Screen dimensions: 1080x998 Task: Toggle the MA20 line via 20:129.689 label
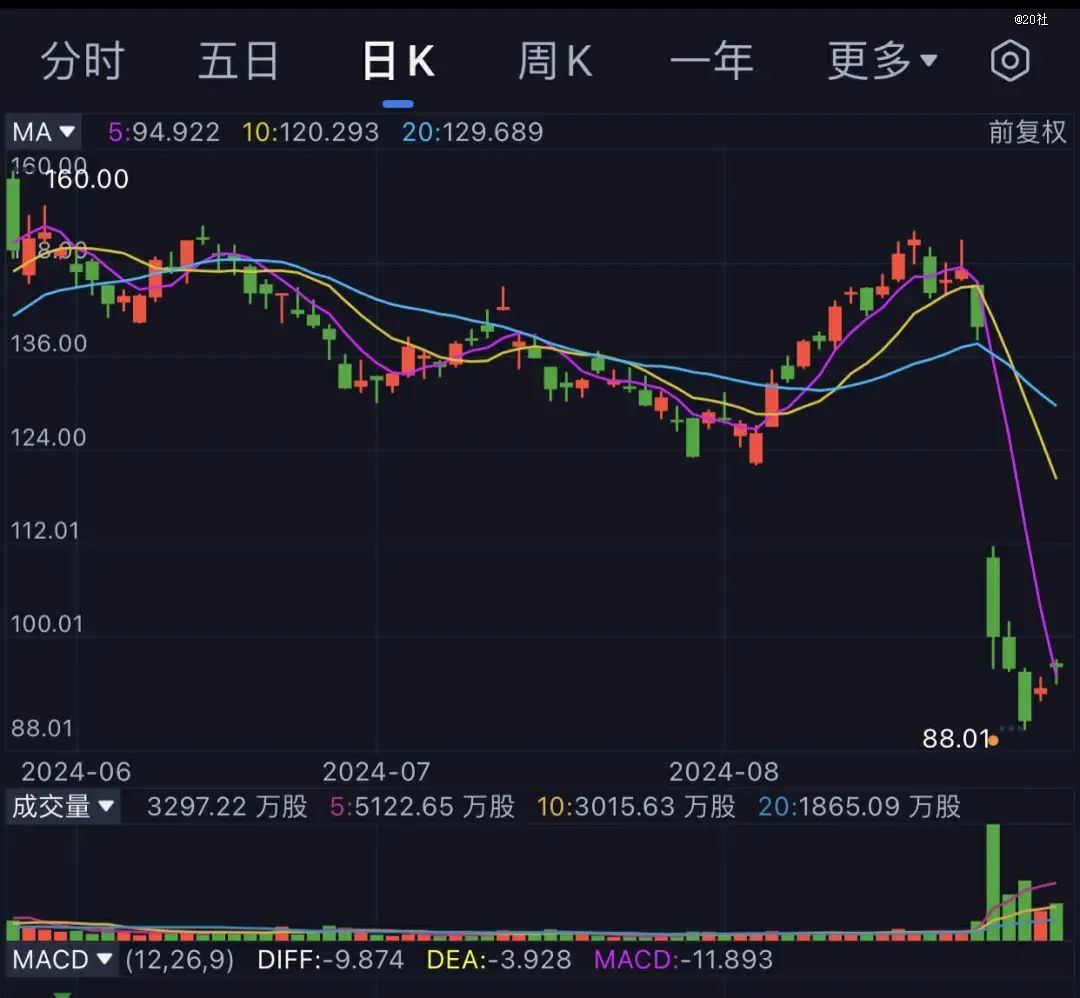[473, 131]
